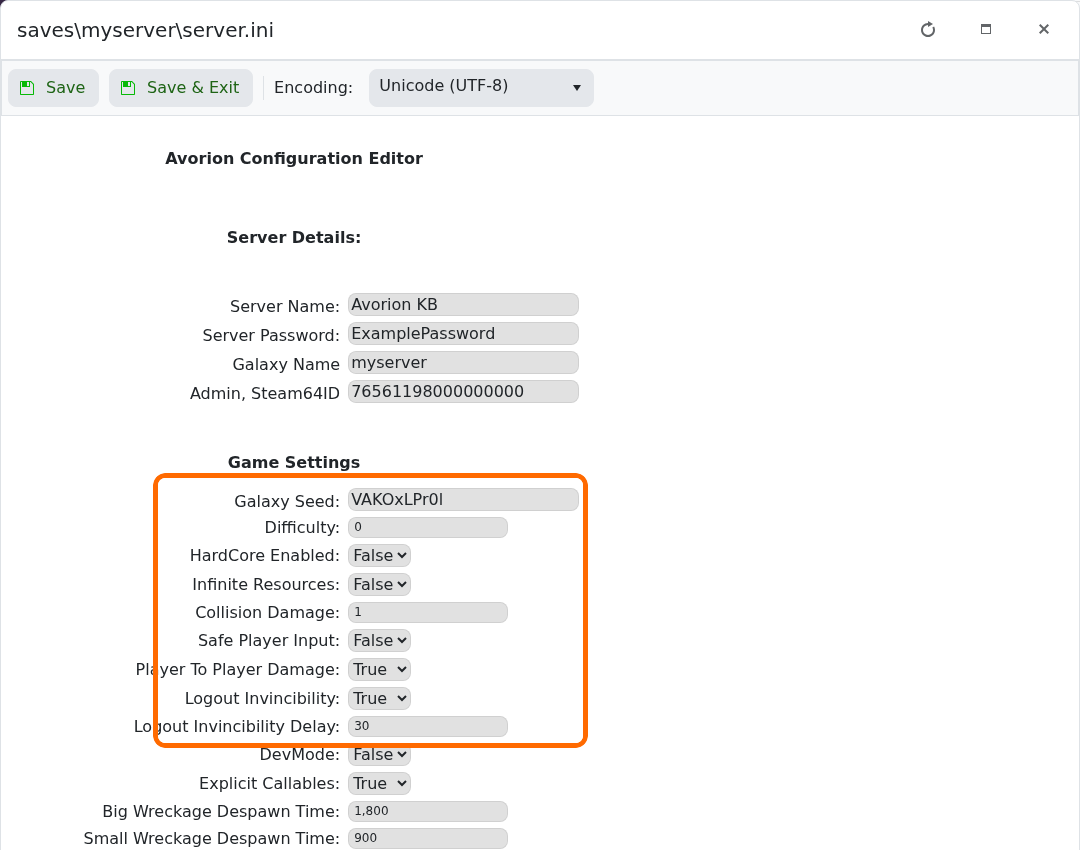This screenshot has height=850, width=1080.
Task: Maximize the editor window
Action: pos(986,30)
